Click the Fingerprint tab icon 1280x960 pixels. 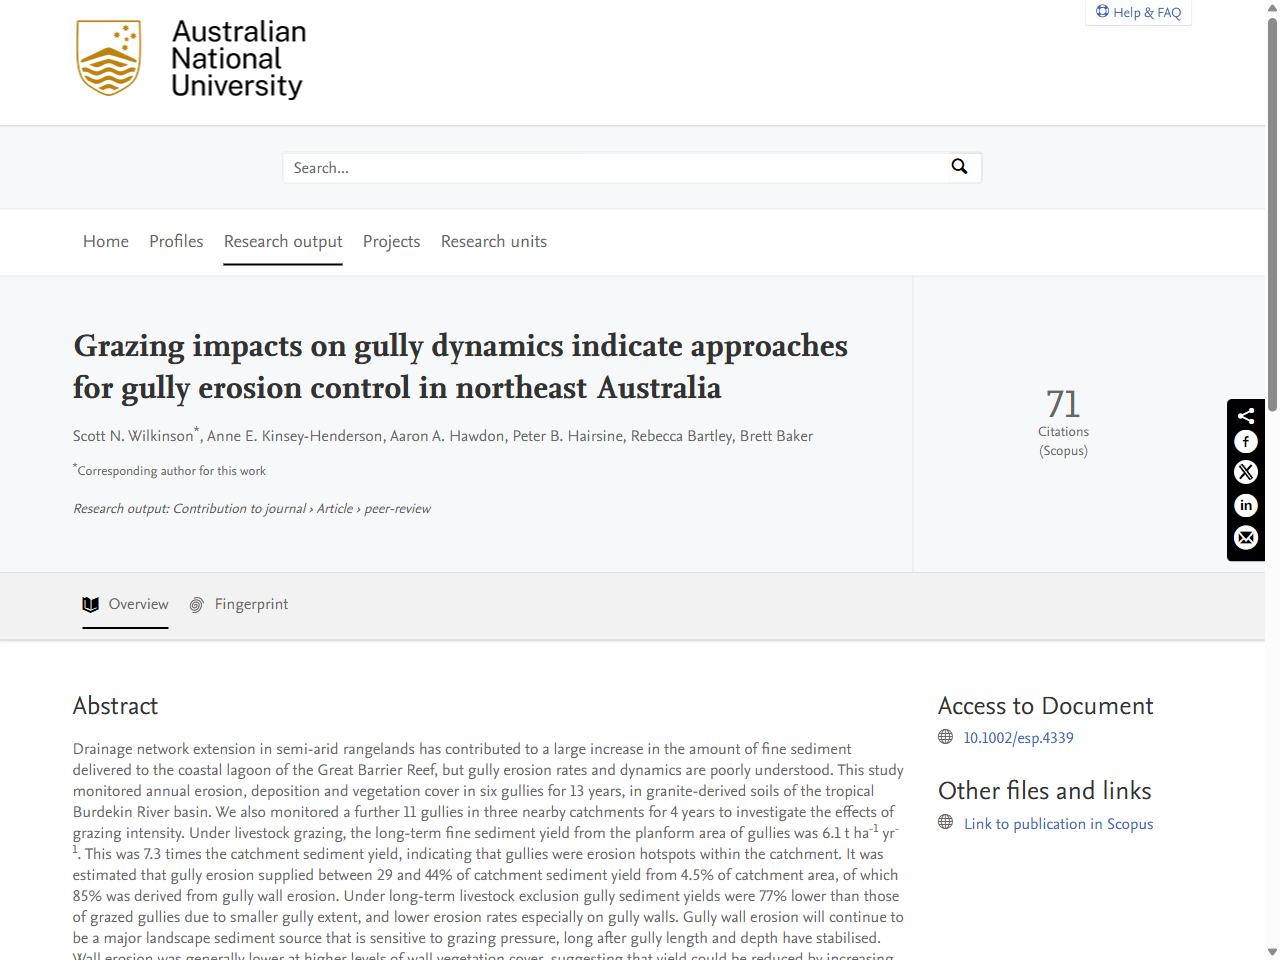pyautogui.click(x=196, y=605)
